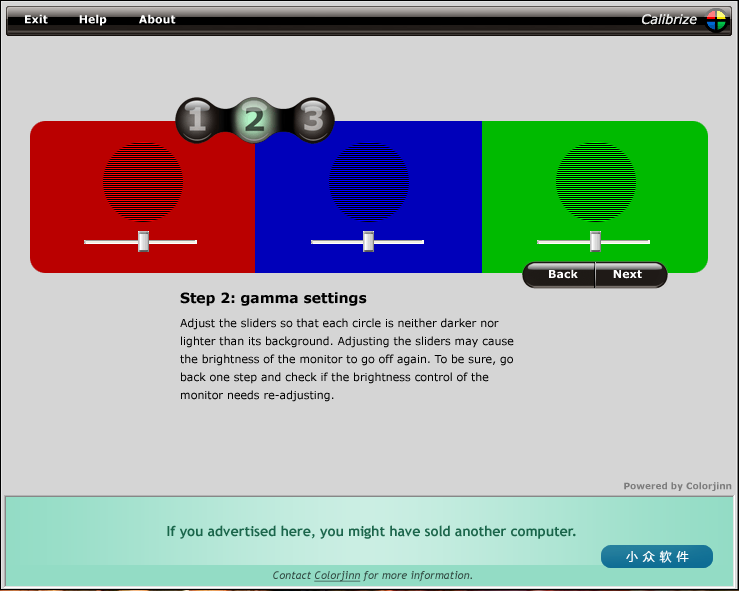This screenshot has width=739, height=591.
Task: Go to step 1 circle indicator
Action: point(197,121)
